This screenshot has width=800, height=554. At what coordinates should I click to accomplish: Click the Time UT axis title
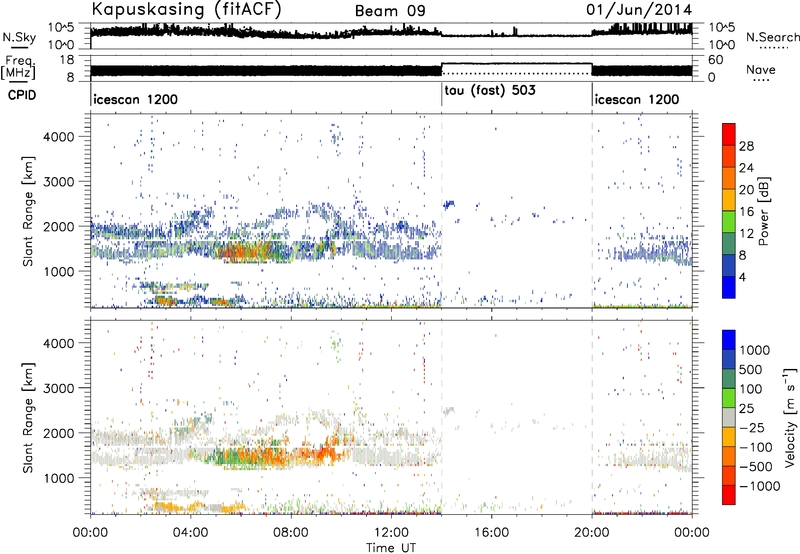[391, 548]
